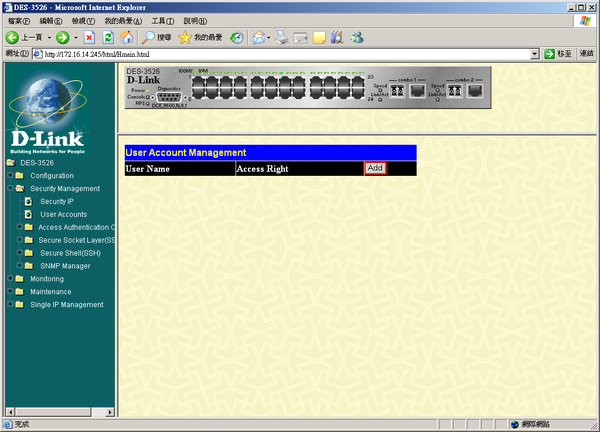Open the Back history dropdown arrow
Image resolution: width=600 pixels, height=432 pixels.
pos(49,37)
